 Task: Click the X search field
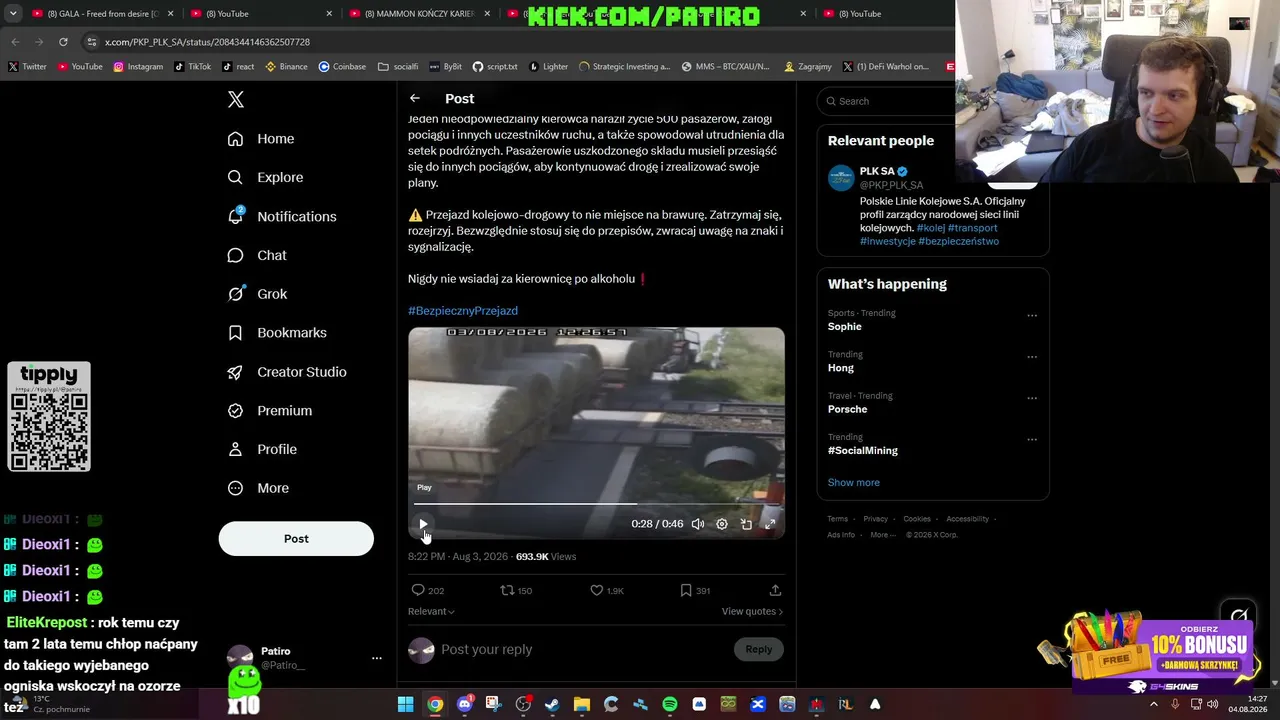(x=890, y=101)
